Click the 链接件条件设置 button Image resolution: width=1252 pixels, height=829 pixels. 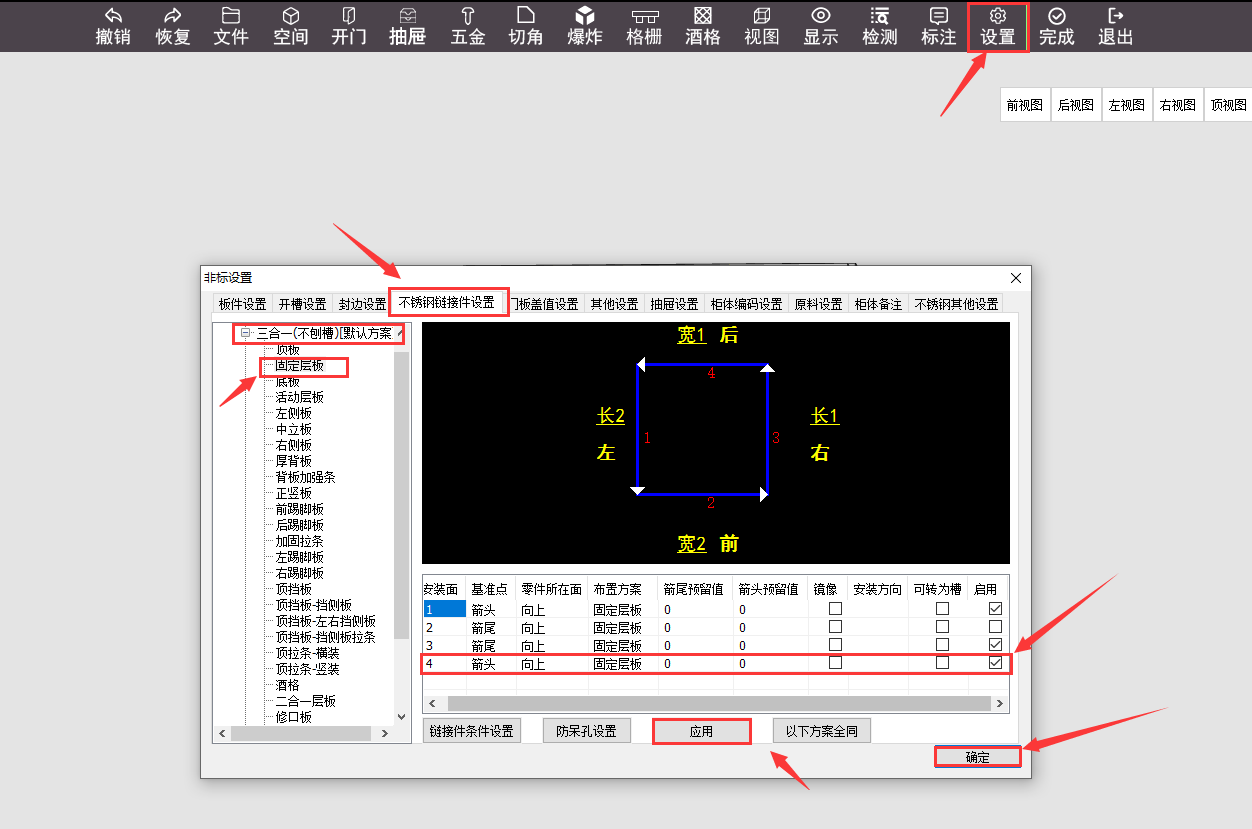(x=471, y=731)
